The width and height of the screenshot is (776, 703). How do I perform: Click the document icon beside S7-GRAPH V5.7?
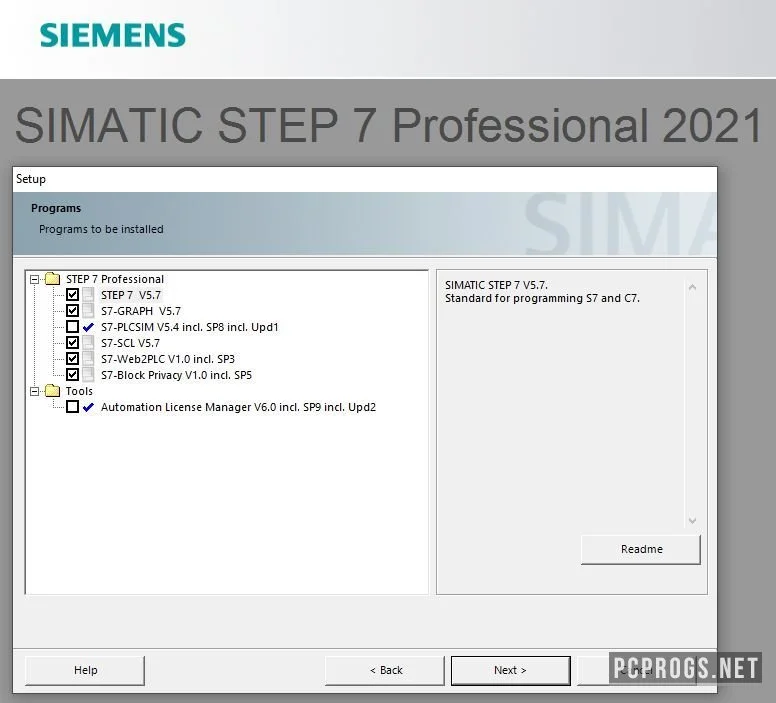click(x=88, y=311)
